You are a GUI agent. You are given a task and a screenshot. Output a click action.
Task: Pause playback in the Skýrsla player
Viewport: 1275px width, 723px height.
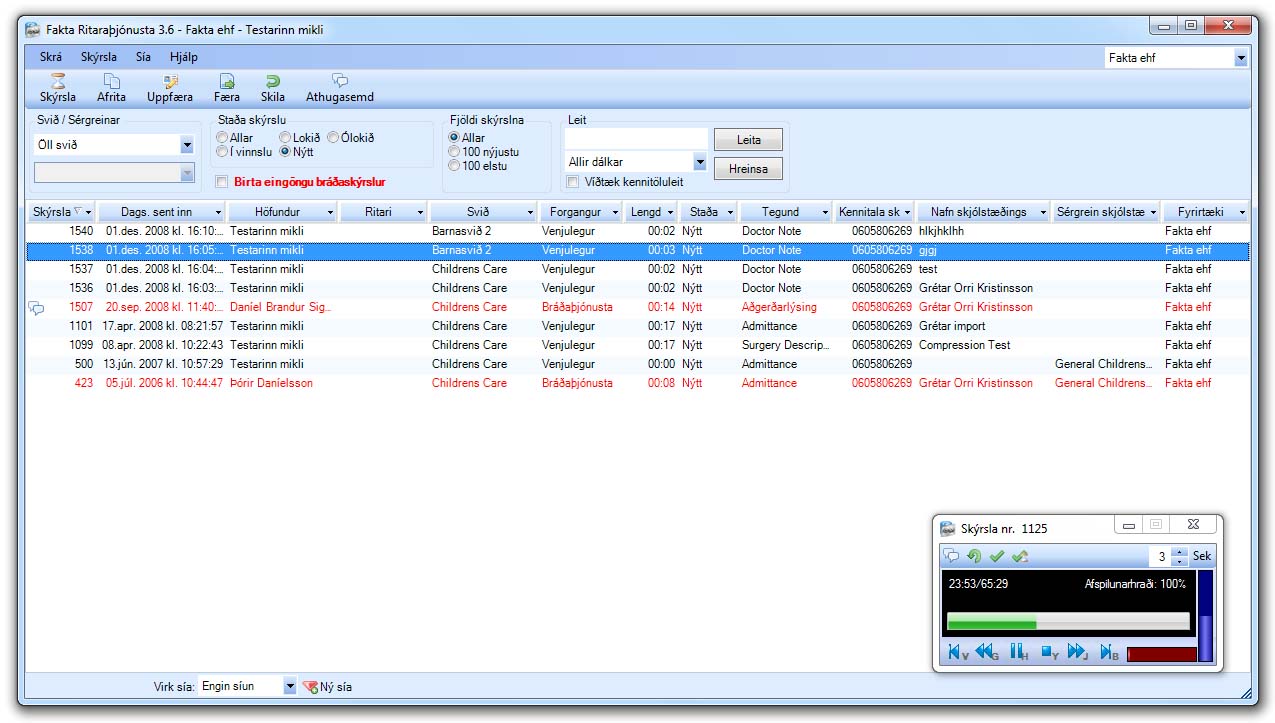tap(1018, 653)
